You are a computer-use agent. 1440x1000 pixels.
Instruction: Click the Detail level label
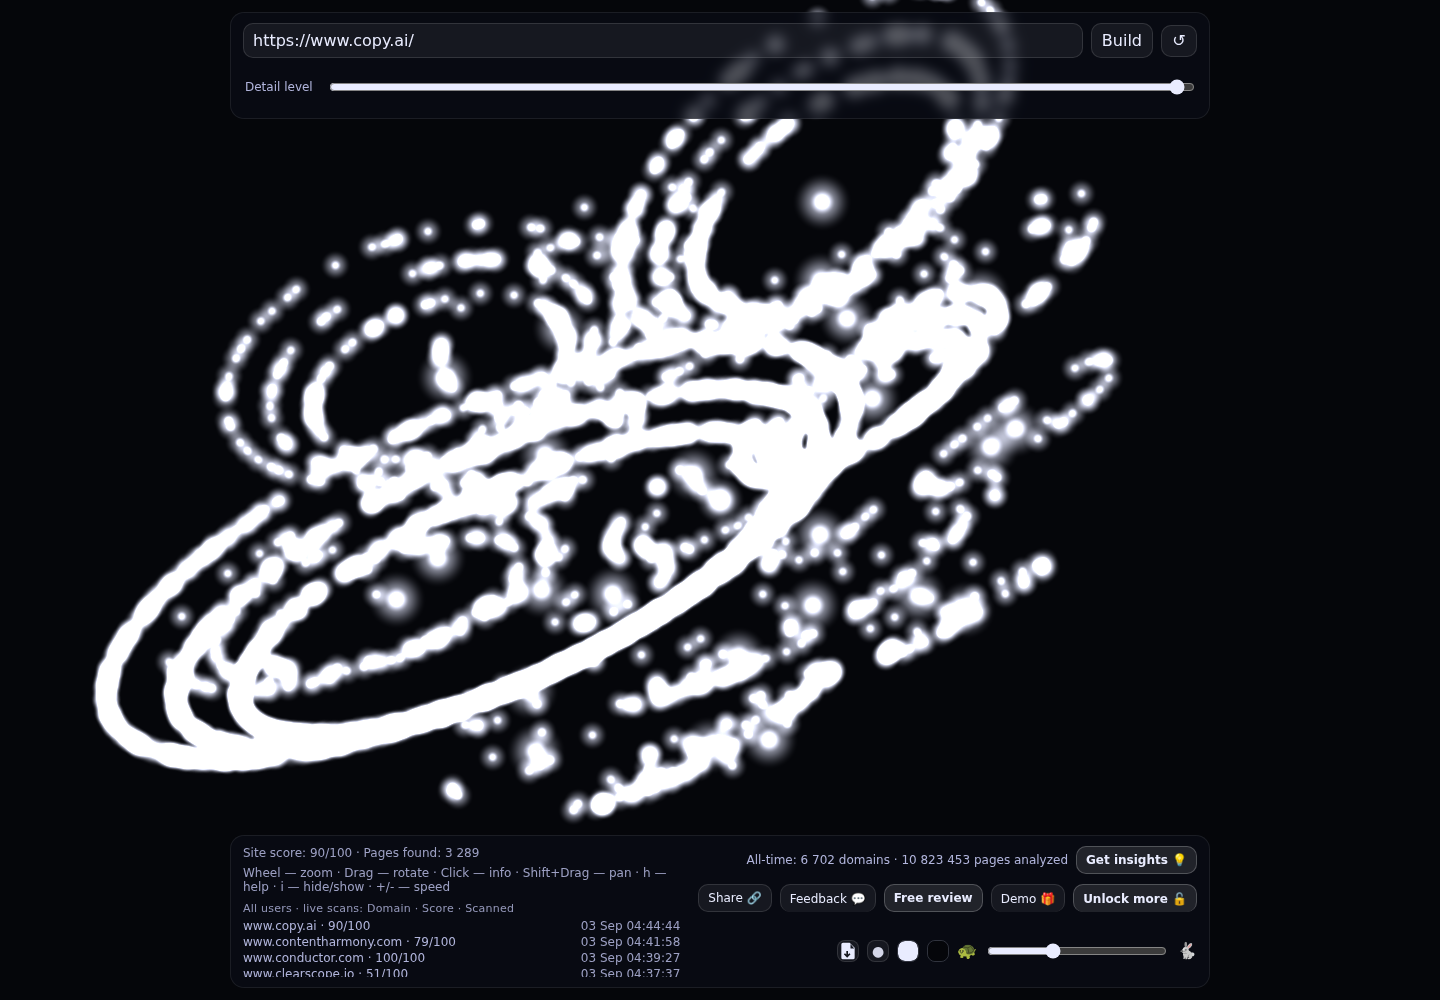click(x=279, y=87)
